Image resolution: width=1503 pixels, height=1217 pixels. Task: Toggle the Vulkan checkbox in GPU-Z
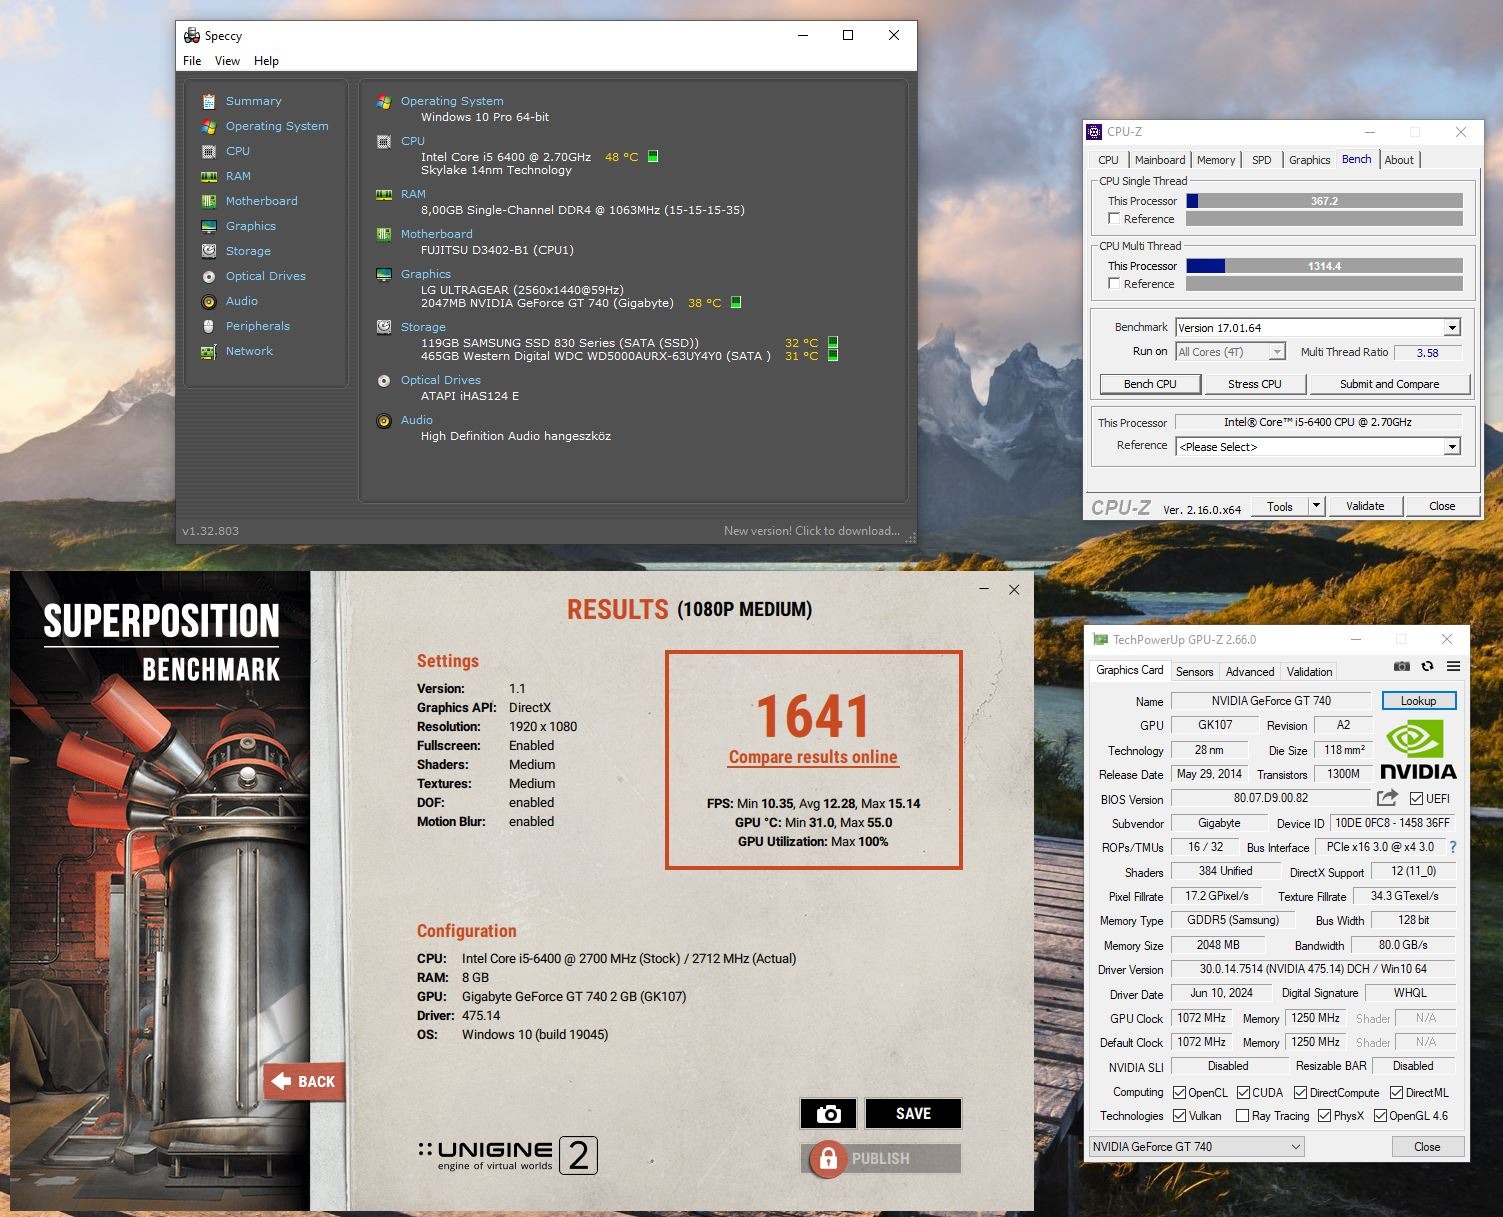pyautogui.click(x=1179, y=1115)
